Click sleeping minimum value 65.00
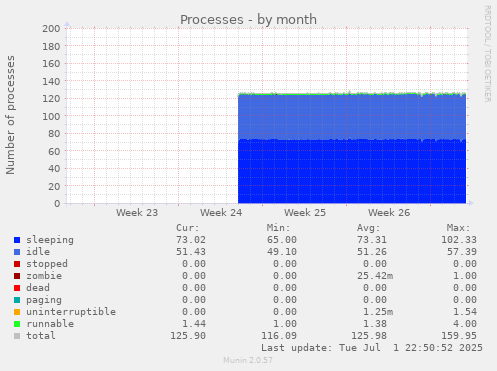The width and height of the screenshot is (497, 371). tap(282, 240)
